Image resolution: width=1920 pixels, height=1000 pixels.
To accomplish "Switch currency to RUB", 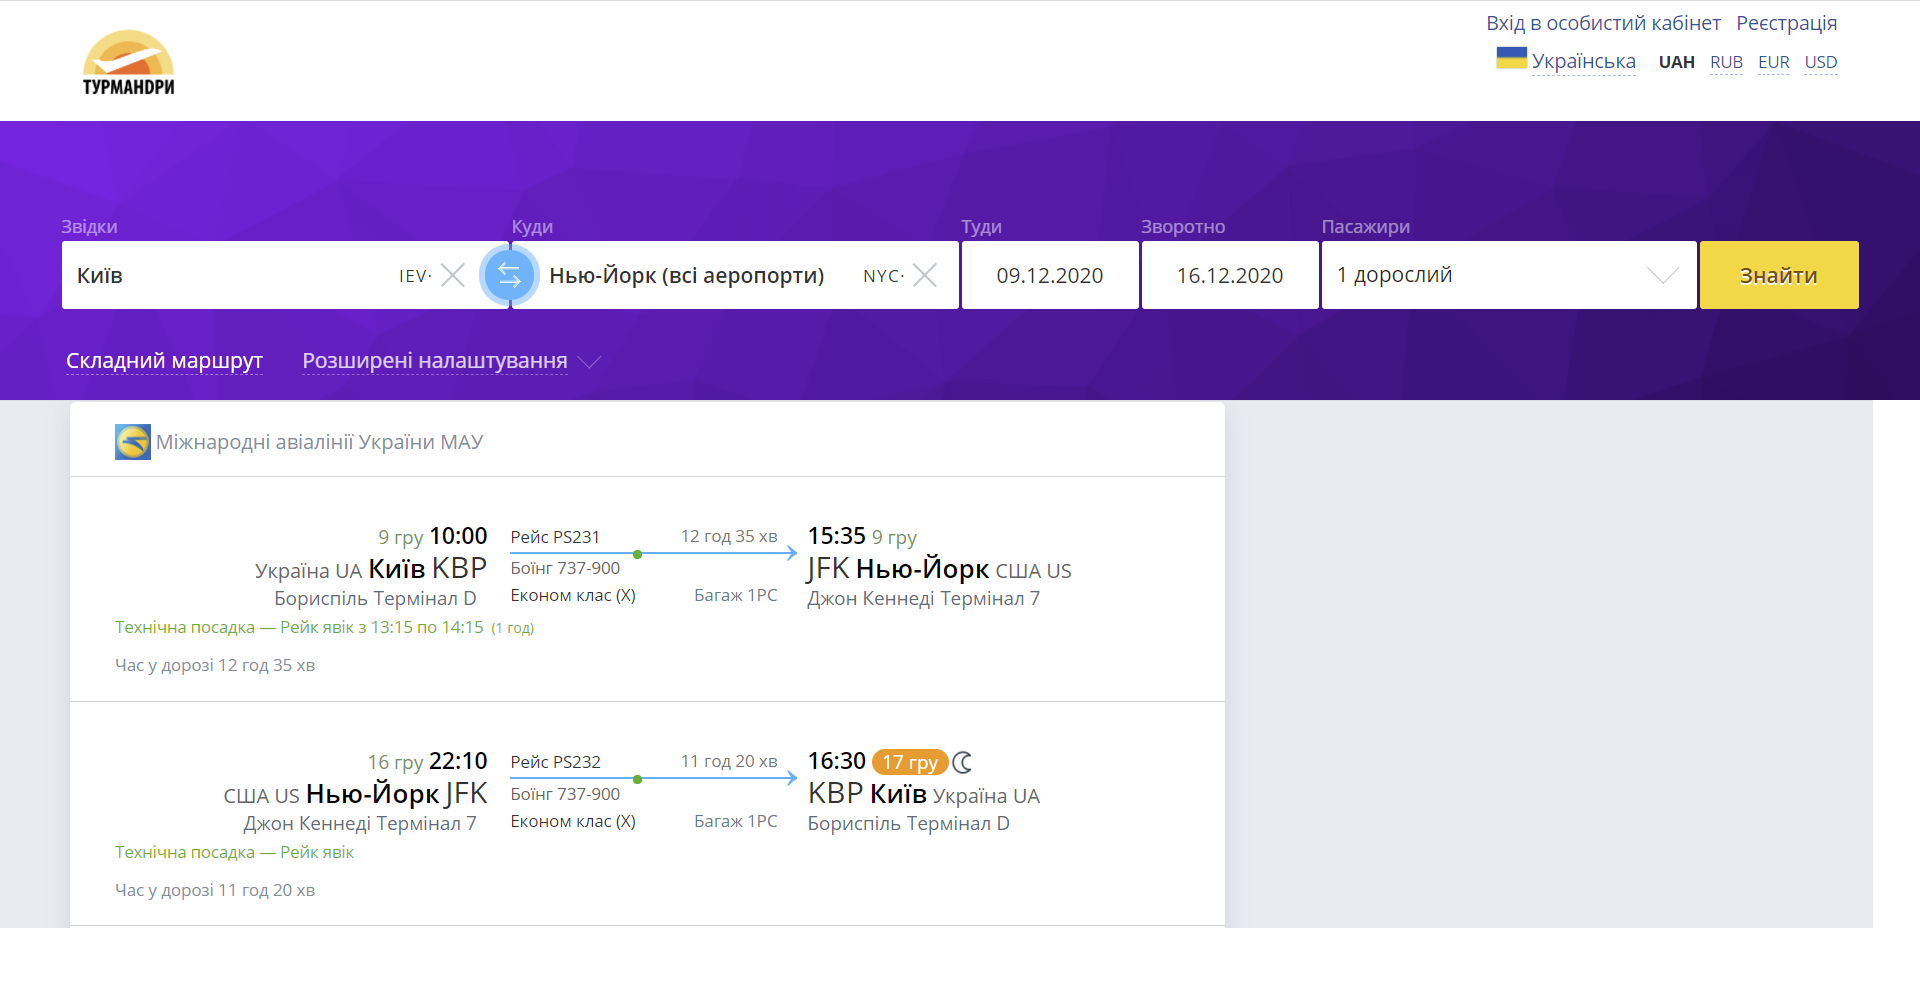I will click(1726, 62).
